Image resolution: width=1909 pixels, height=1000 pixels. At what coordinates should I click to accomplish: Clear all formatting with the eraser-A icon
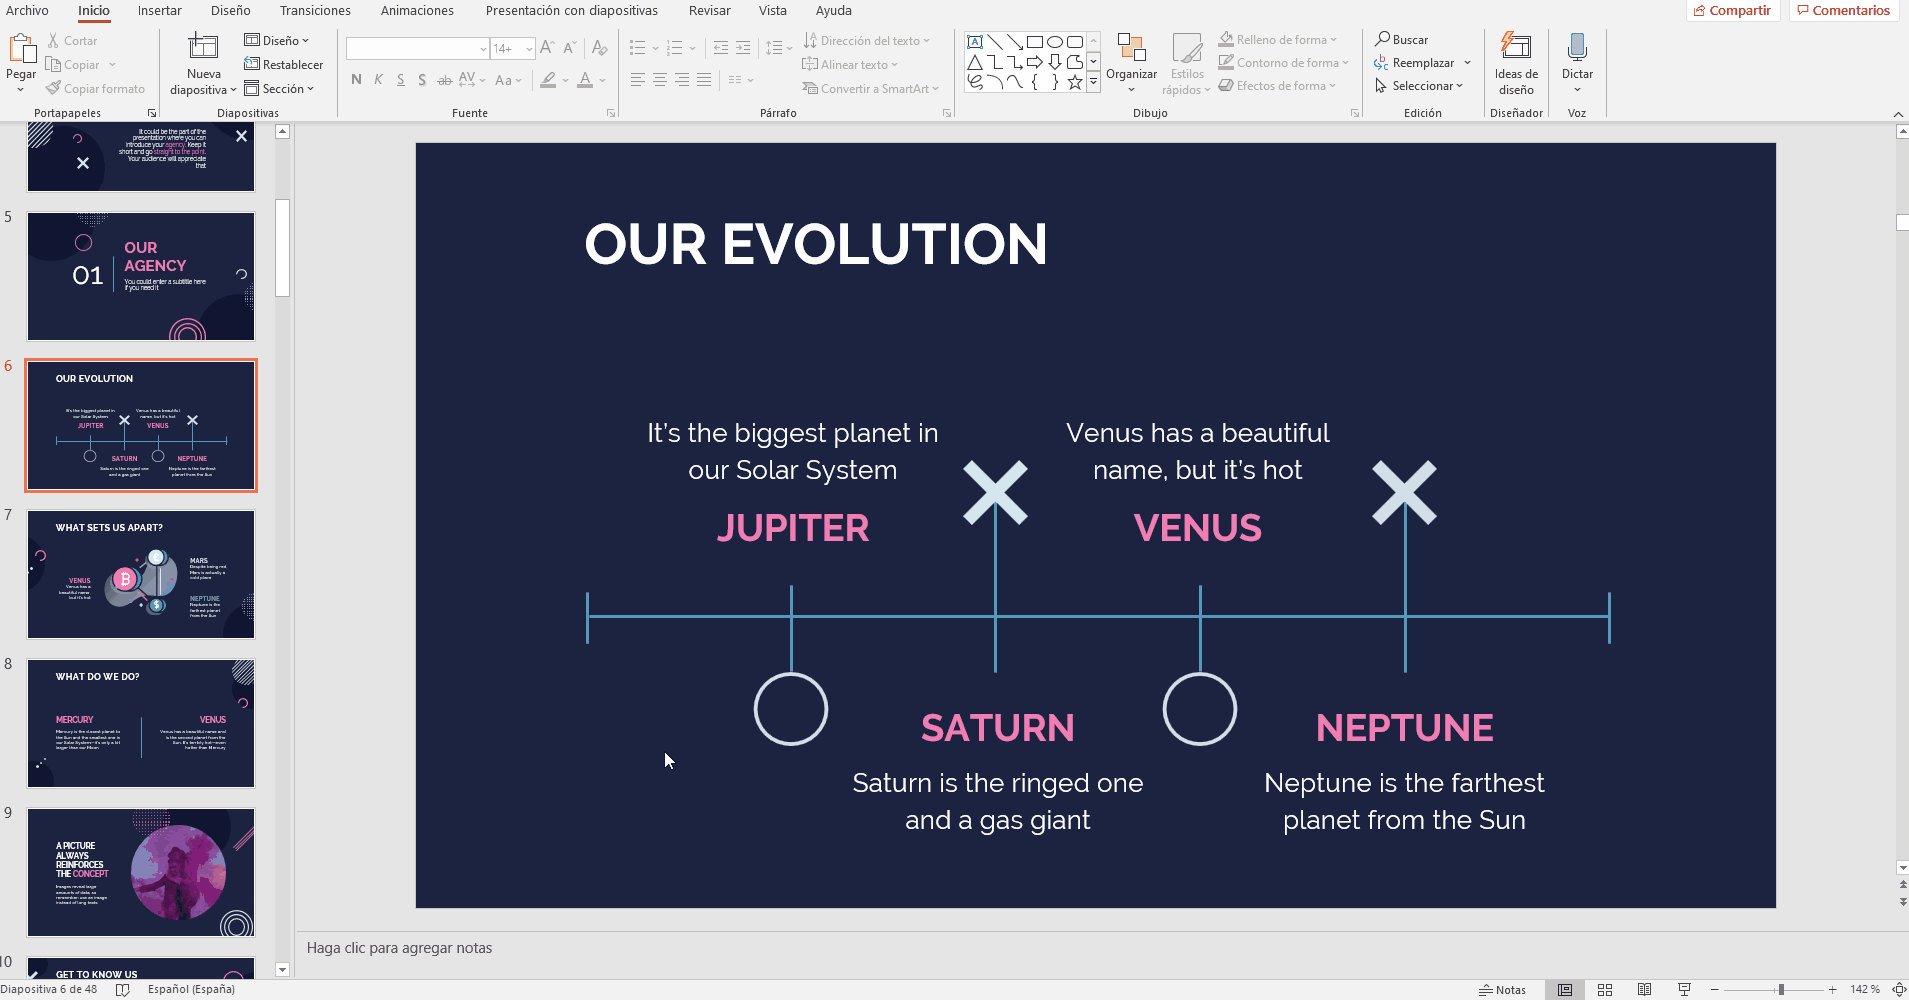click(599, 48)
